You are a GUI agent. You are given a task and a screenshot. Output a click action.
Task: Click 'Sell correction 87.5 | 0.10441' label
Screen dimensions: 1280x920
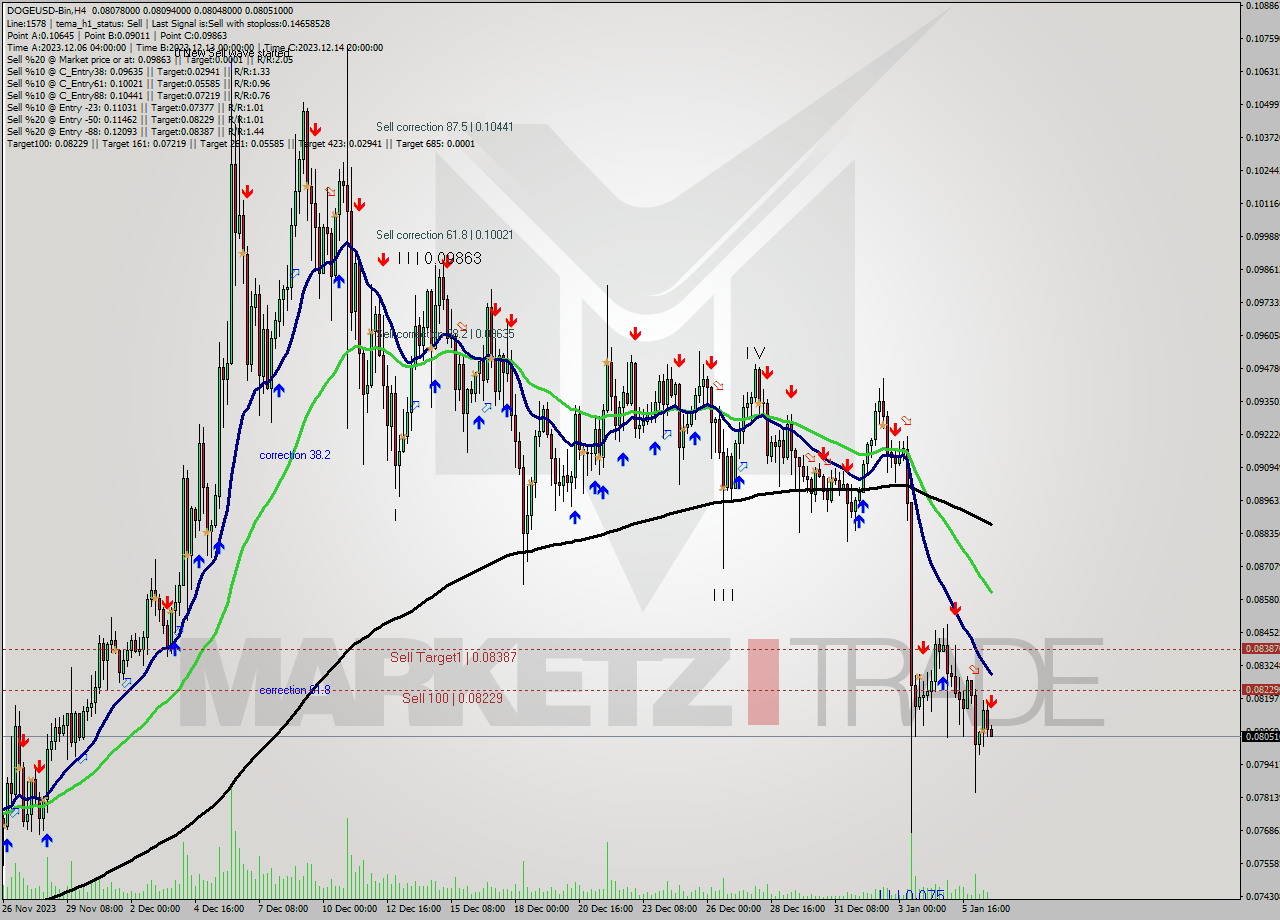pos(445,127)
